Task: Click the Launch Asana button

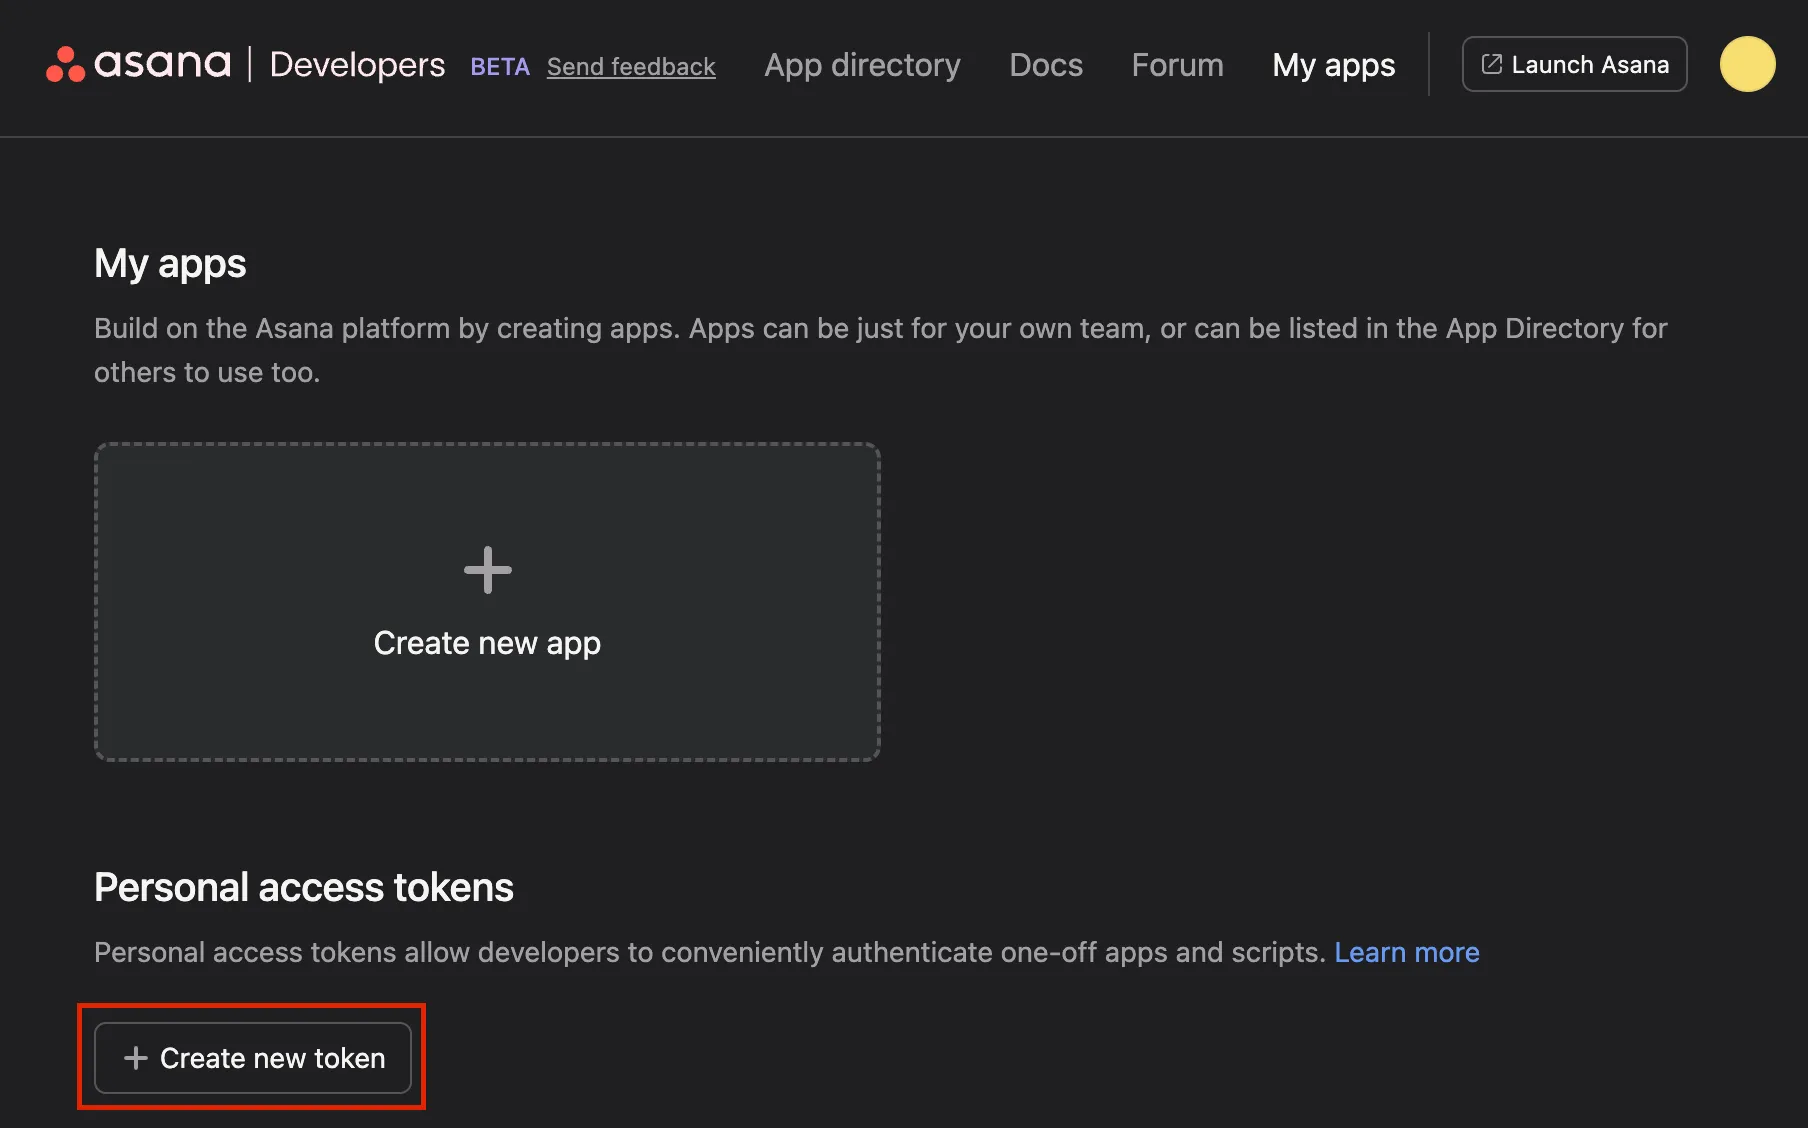Action: click(x=1574, y=64)
